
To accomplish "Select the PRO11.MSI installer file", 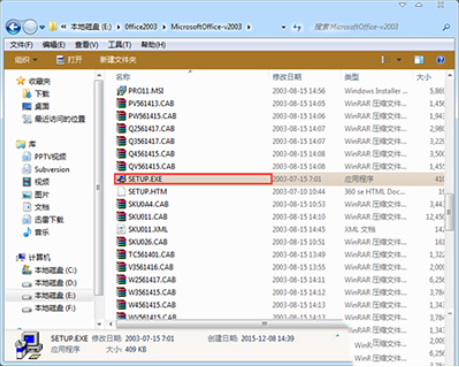I will pyautogui.click(x=140, y=91).
